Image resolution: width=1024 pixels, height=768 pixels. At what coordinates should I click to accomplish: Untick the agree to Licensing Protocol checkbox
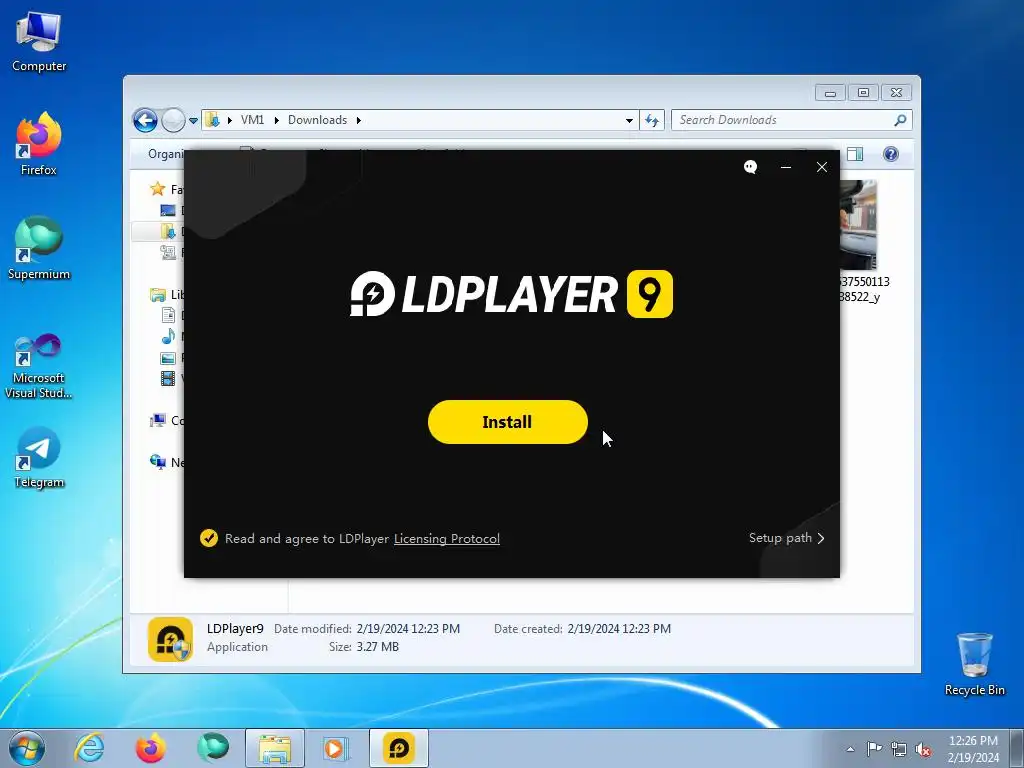click(209, 538)
